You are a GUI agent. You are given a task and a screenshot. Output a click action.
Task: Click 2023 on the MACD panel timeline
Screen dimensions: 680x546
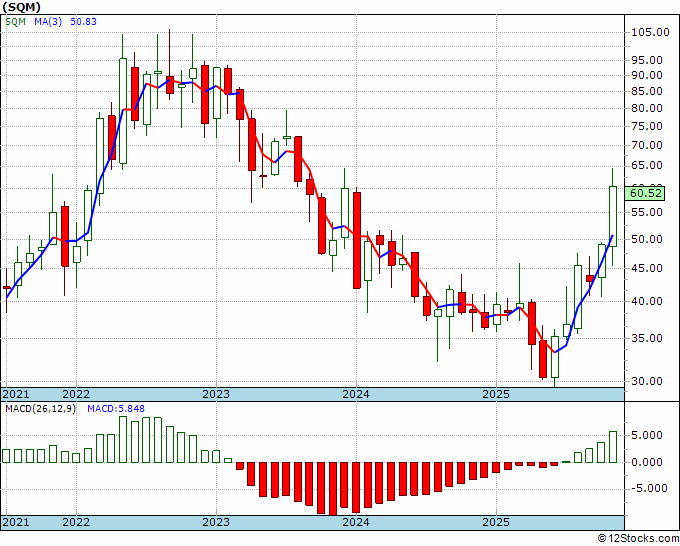click(x=216, y=522)
